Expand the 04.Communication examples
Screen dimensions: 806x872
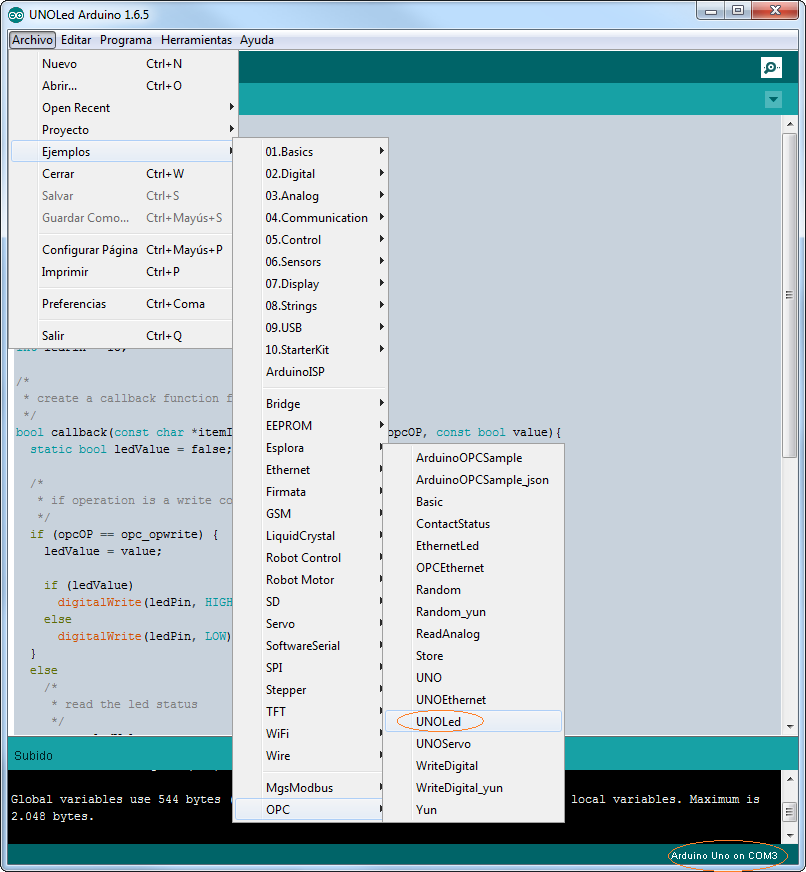click(310, 218)
